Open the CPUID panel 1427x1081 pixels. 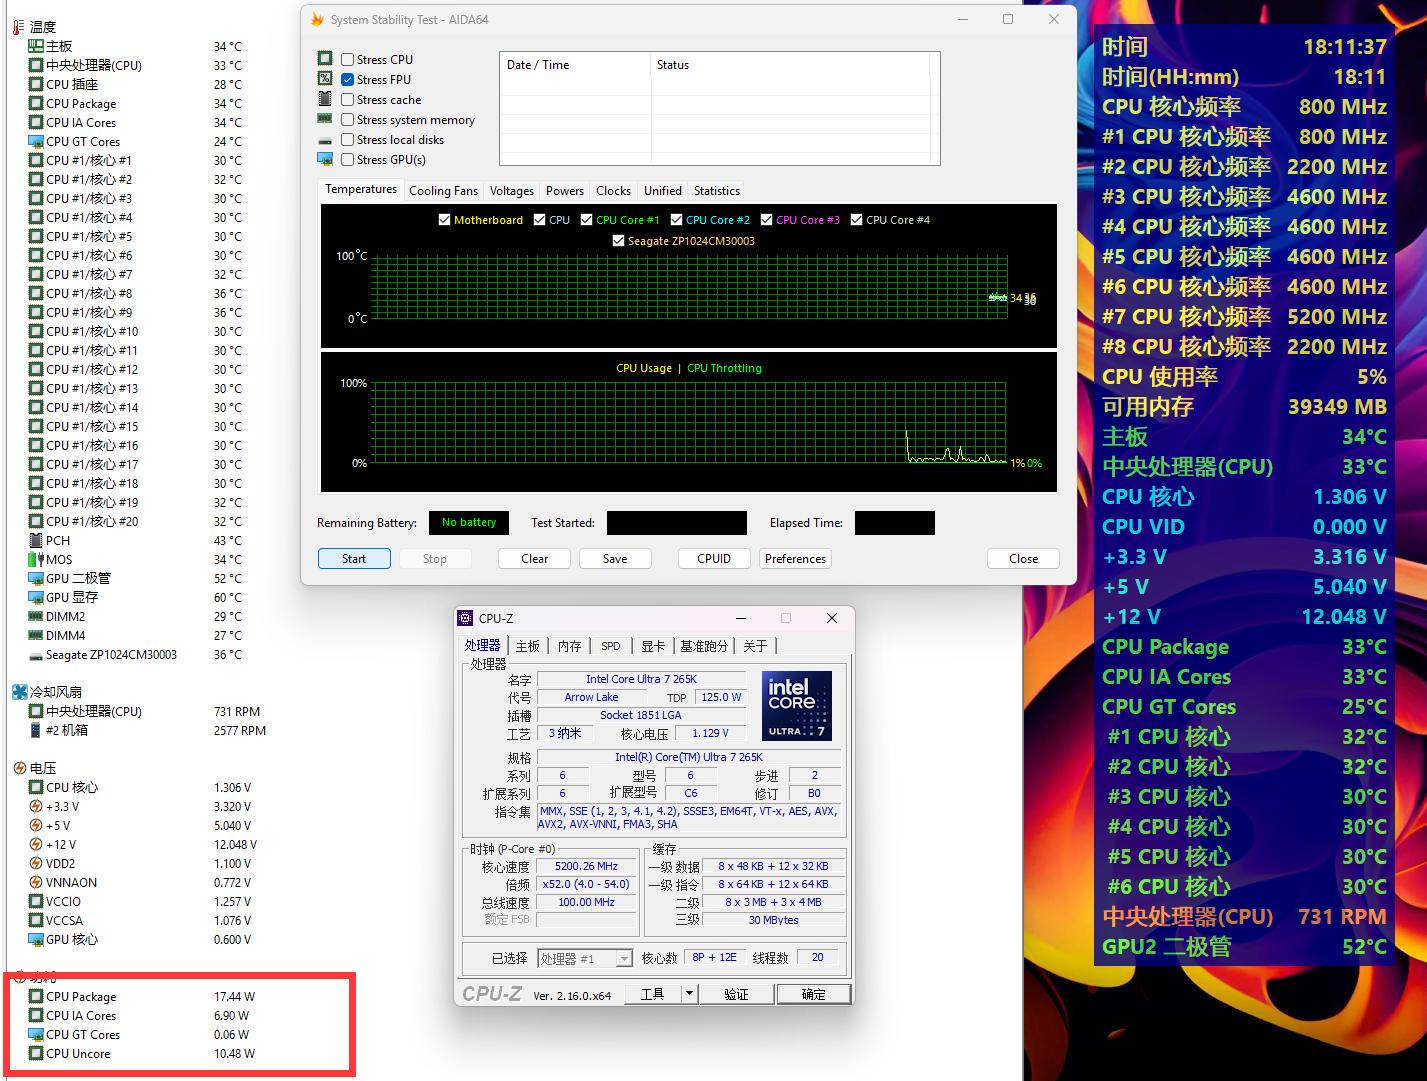pos(714,559)
